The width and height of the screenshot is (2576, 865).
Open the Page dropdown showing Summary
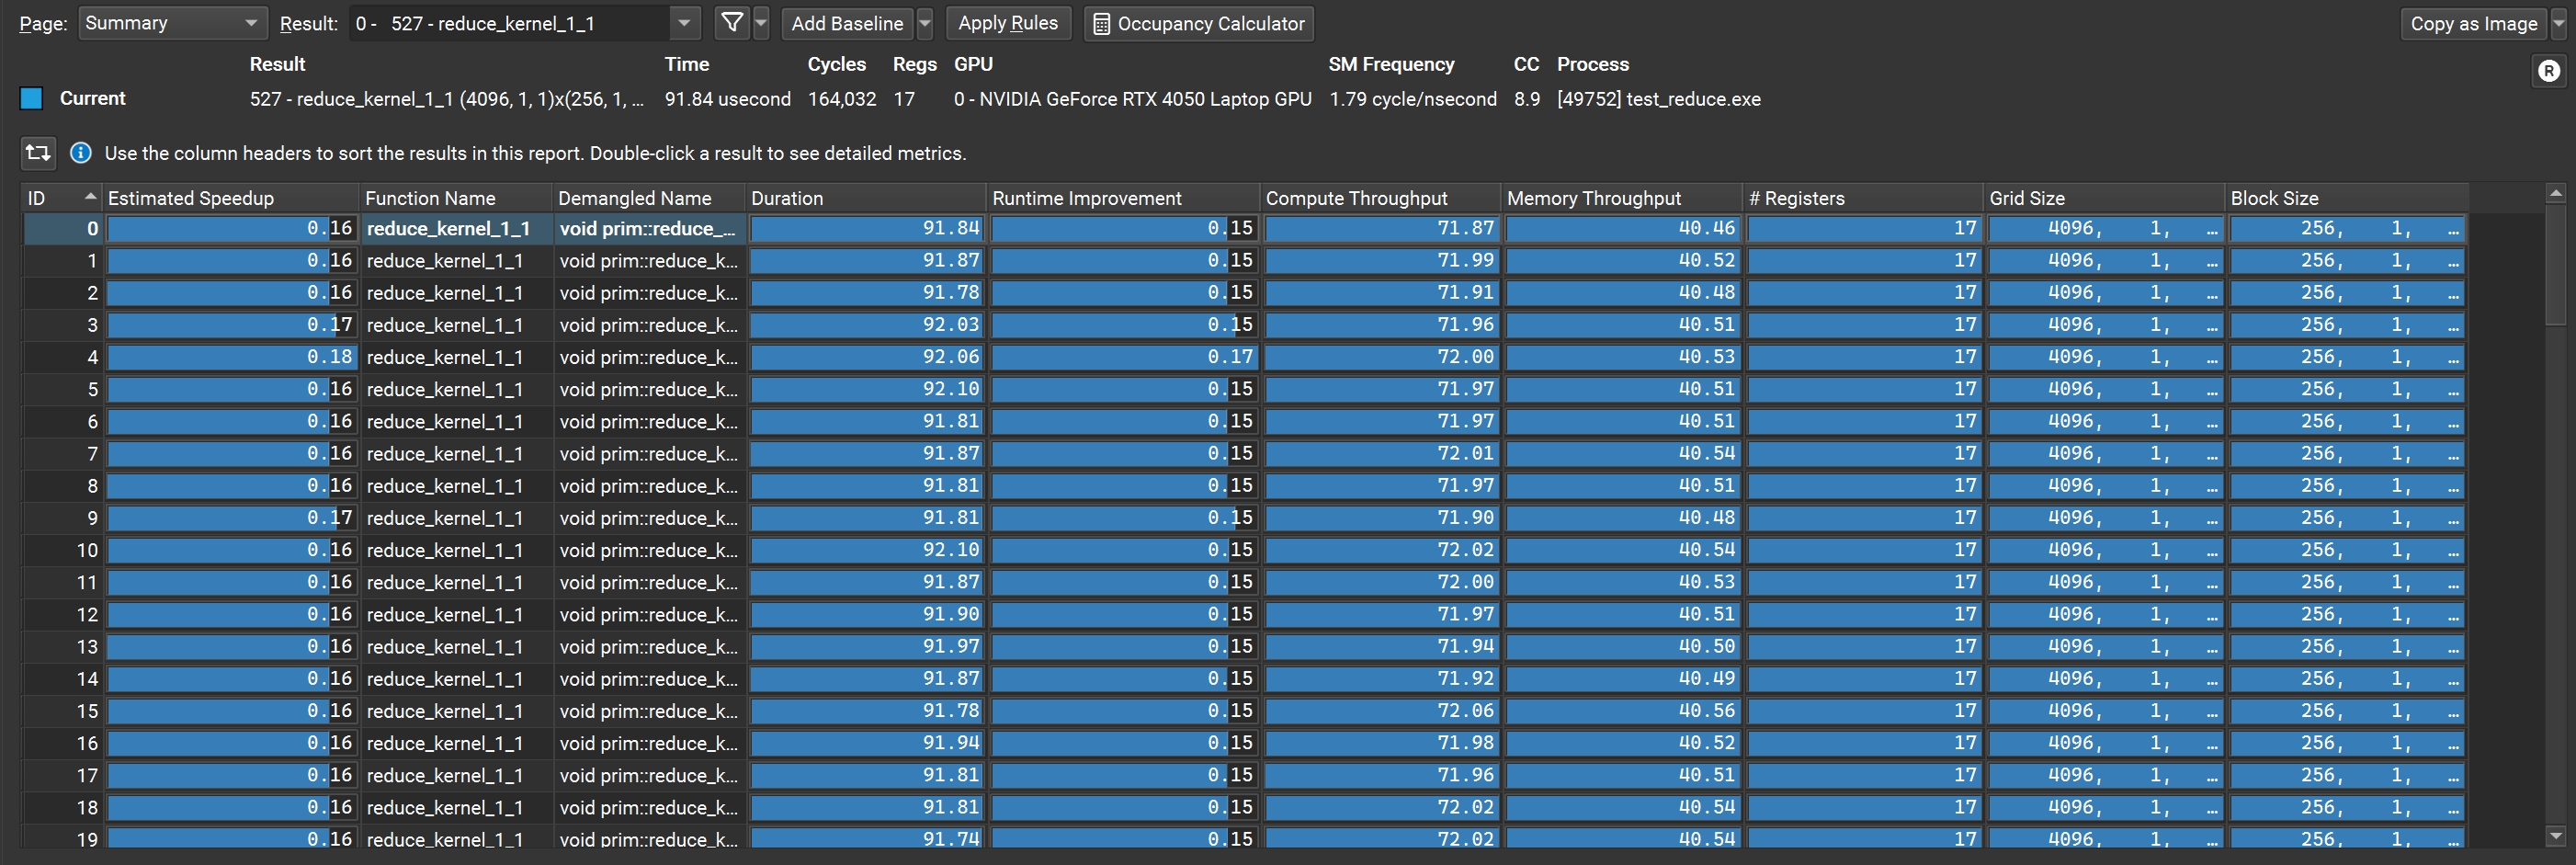(172, 23)
